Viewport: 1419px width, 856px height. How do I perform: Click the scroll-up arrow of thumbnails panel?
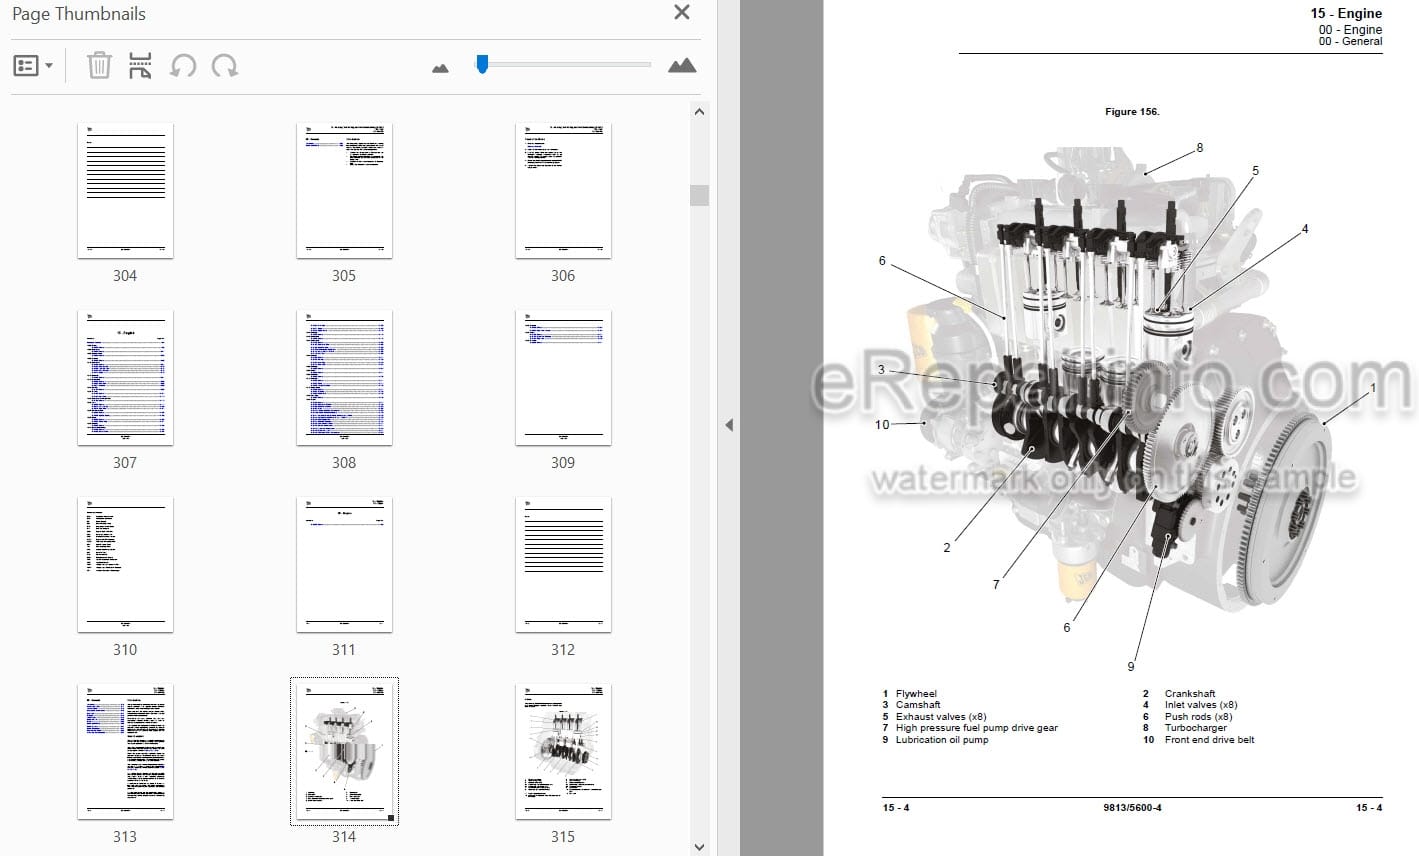click(699, 112)
